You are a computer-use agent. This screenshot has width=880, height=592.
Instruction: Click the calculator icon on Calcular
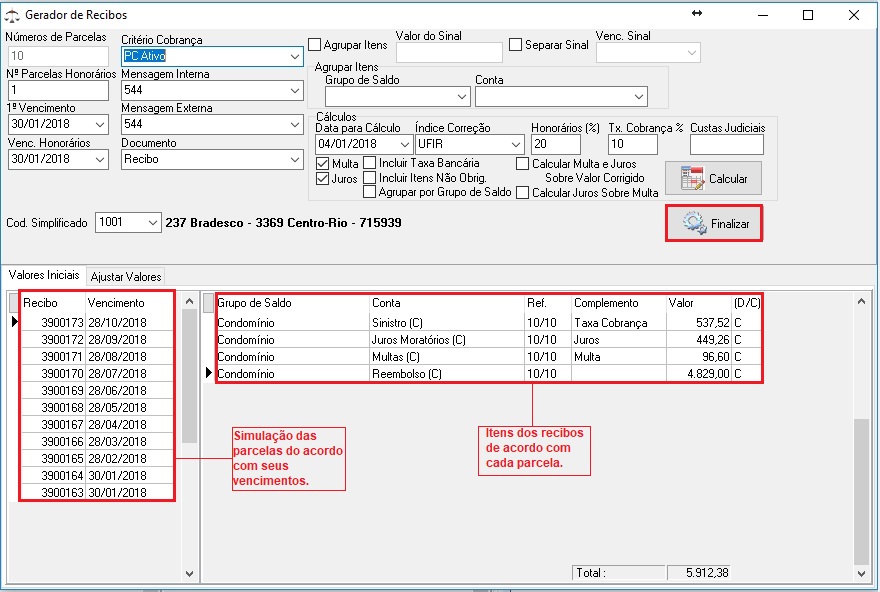[692, 178]
